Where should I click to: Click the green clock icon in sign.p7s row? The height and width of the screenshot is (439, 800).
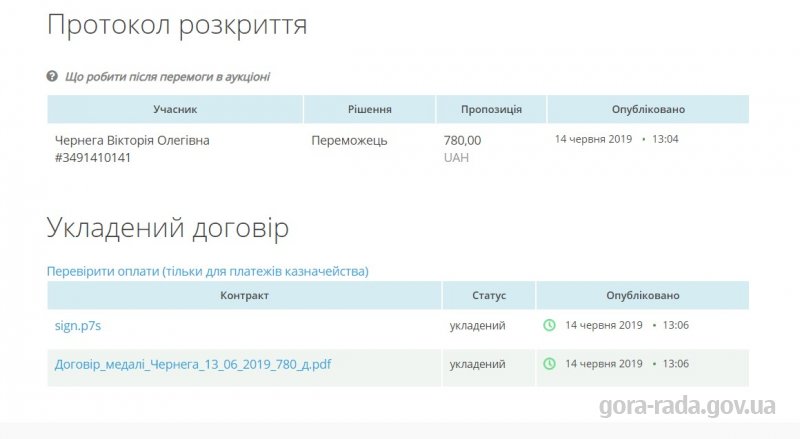[549, 325]
